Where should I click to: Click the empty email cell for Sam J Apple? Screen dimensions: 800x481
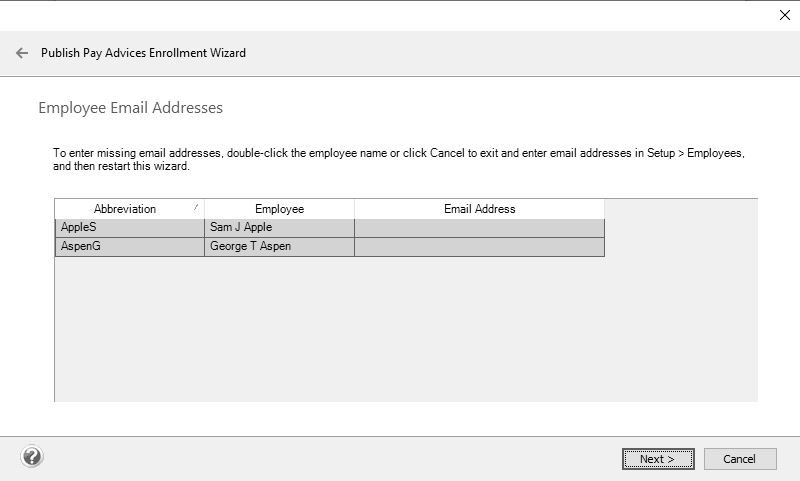(479, 228)
